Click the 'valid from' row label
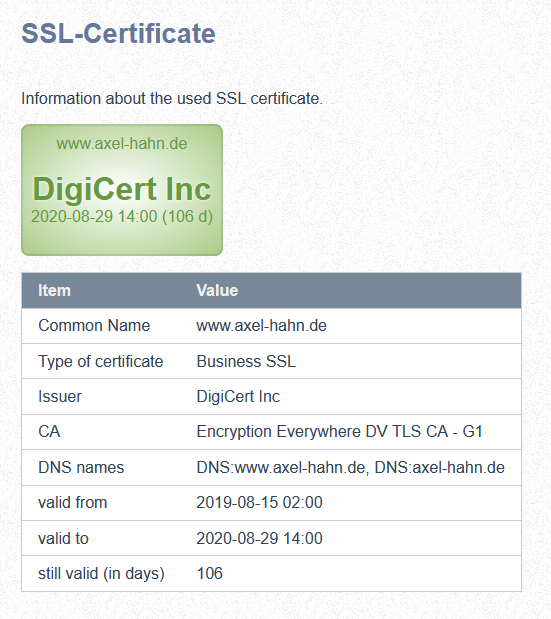The height and width of the screenshot is (619, 551). (73, 503)
